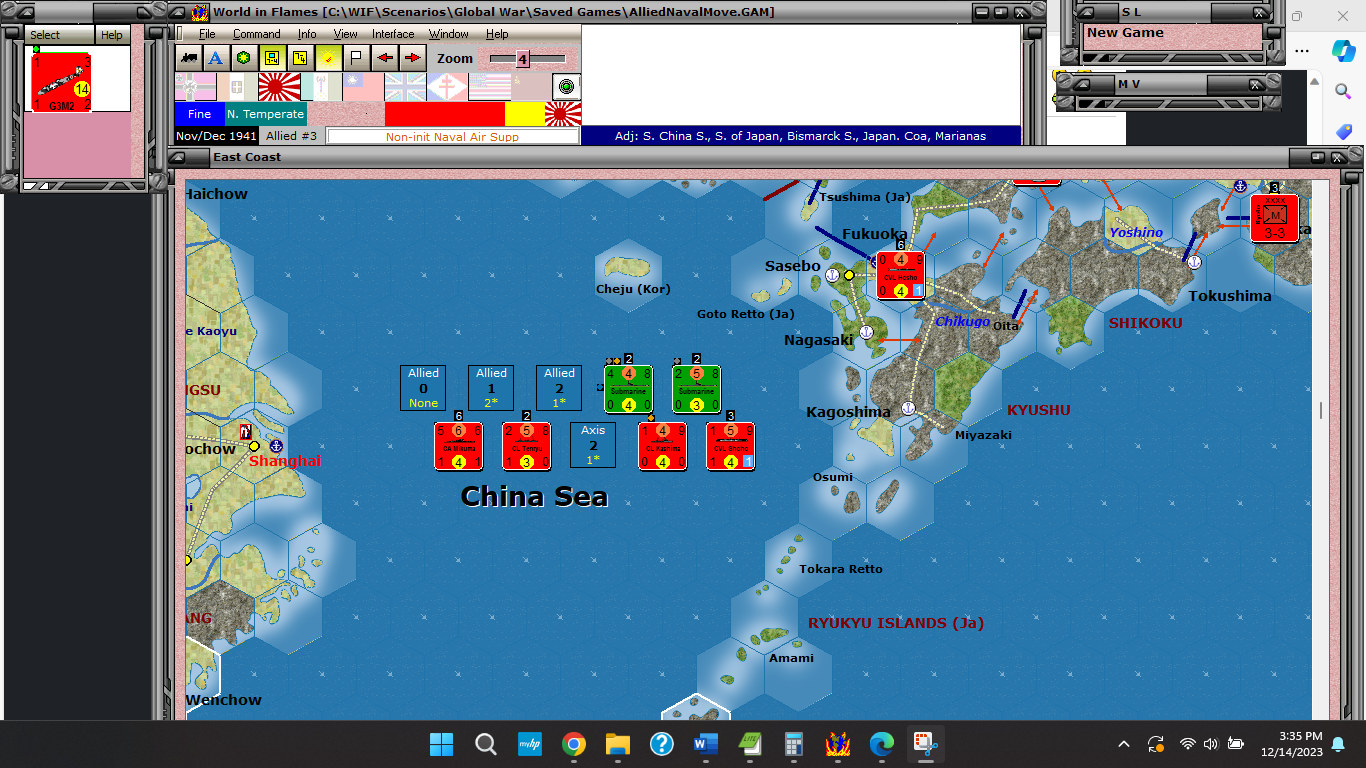Select the Allied 0 None sea box
Image resolution: width=1366 pixels, height=768 pixels.
pyautogui.click(x=423, y=388)
